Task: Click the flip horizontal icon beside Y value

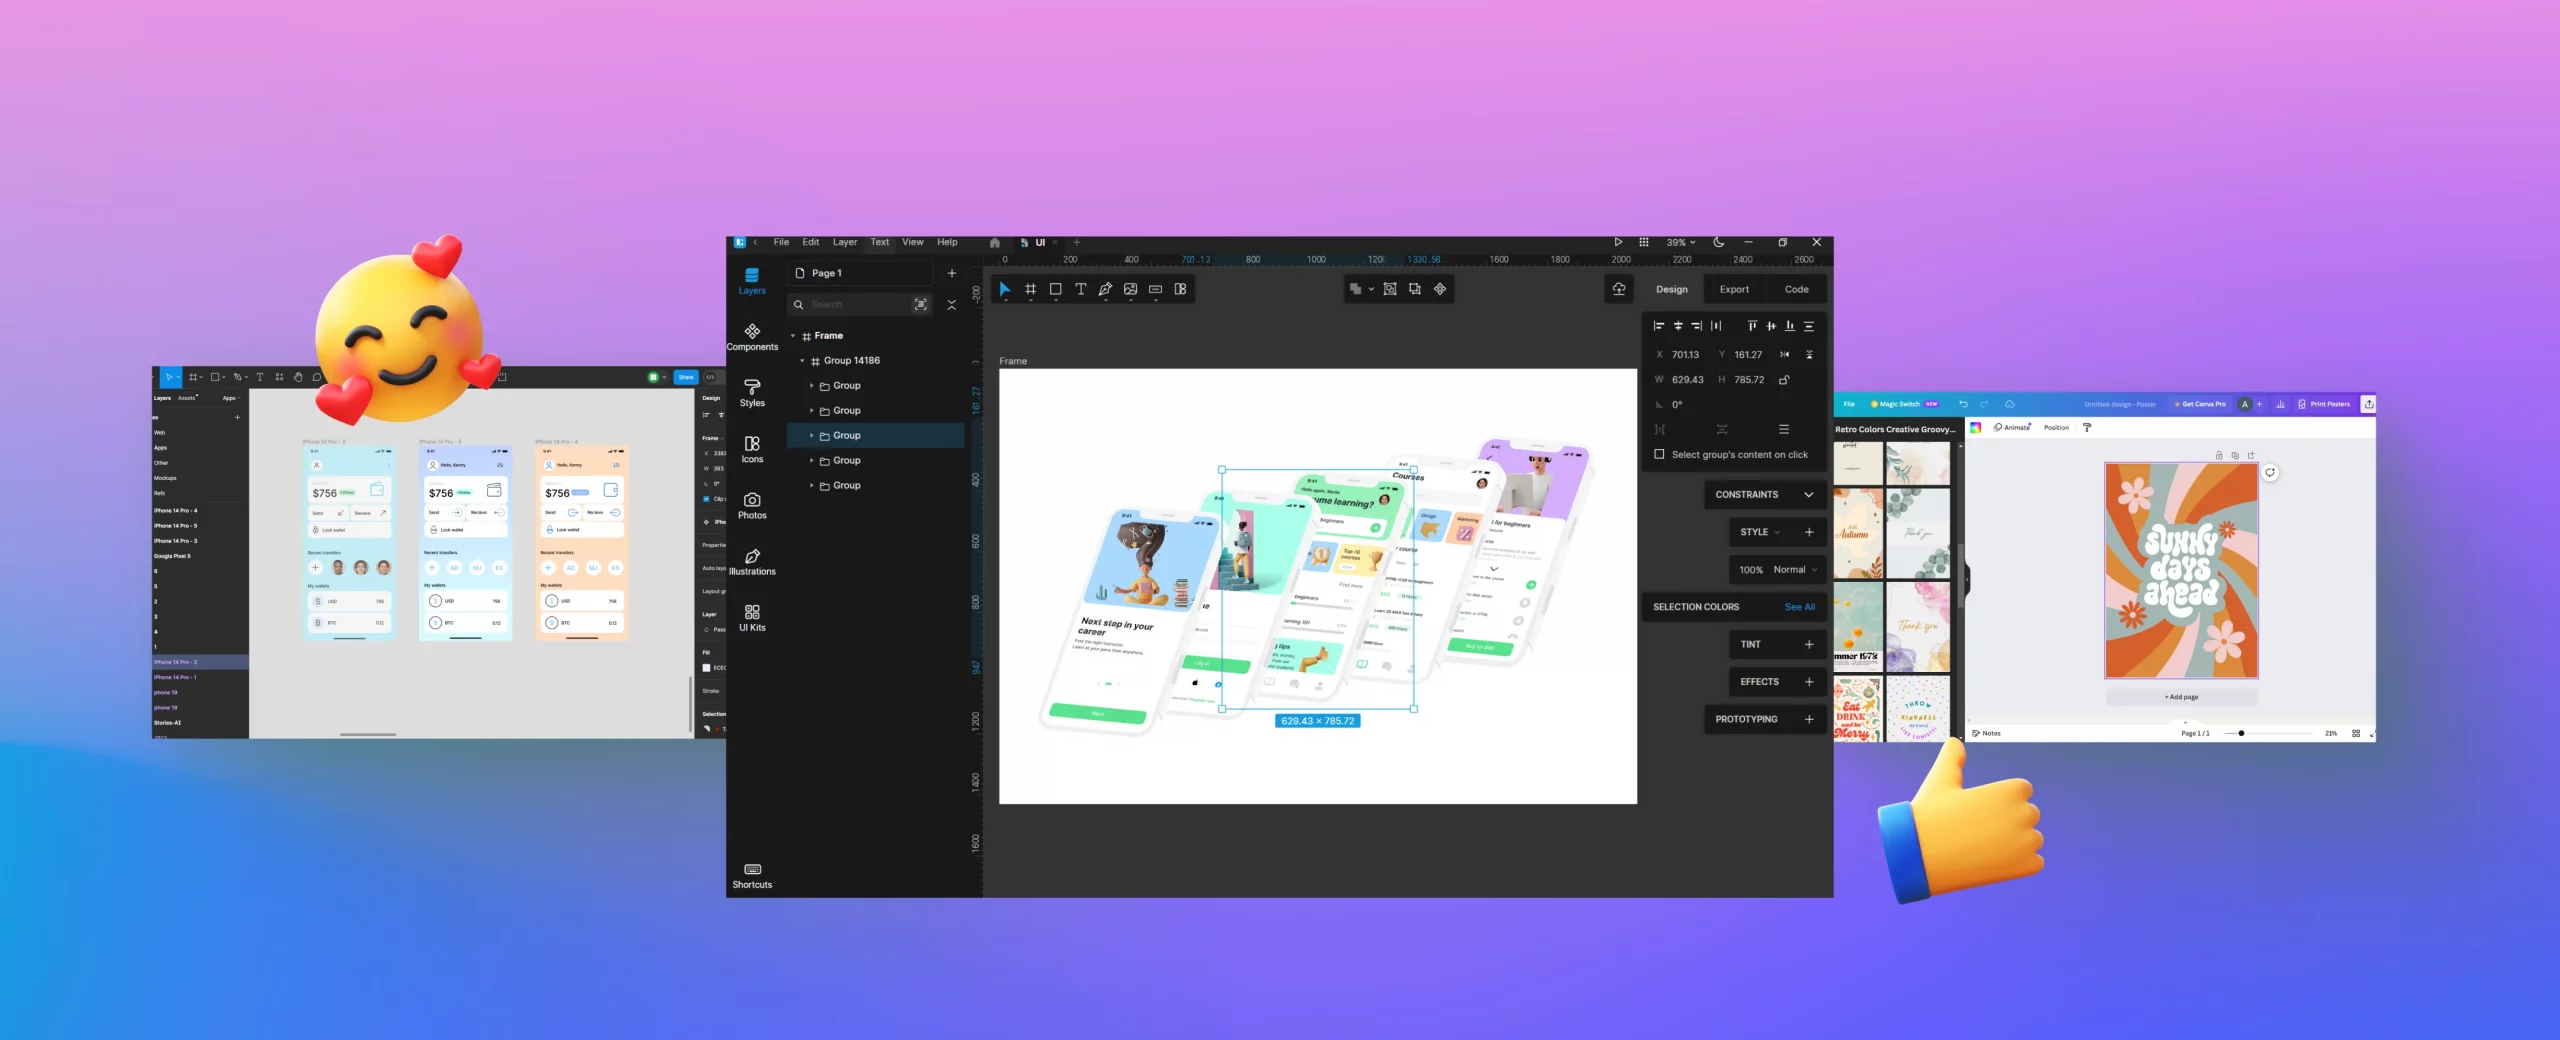Action: (x=1784, y=355)
